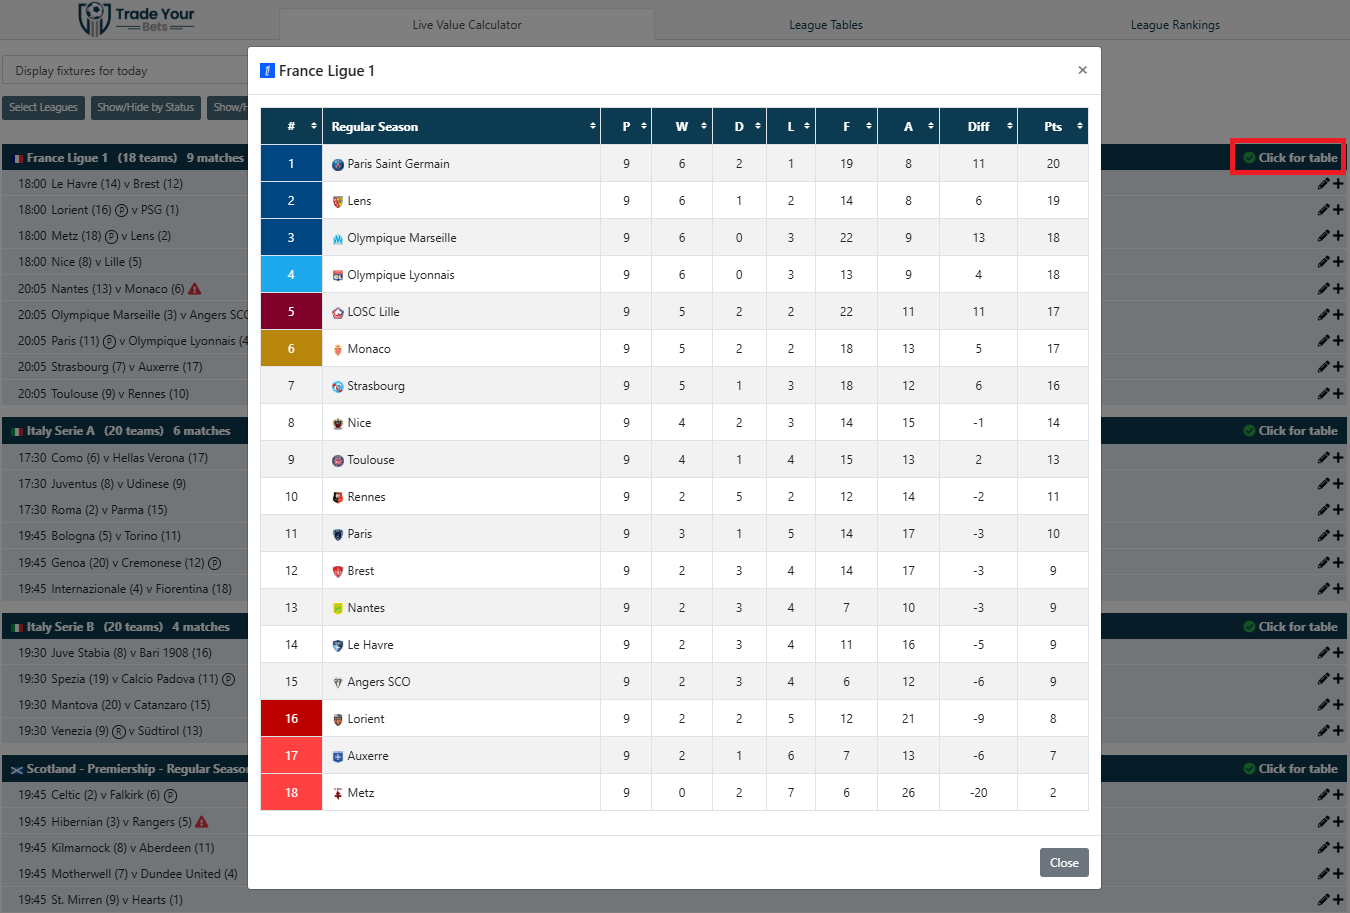Click the red warning triangle beside Nantes v Monaco

(x=195, y=289)
